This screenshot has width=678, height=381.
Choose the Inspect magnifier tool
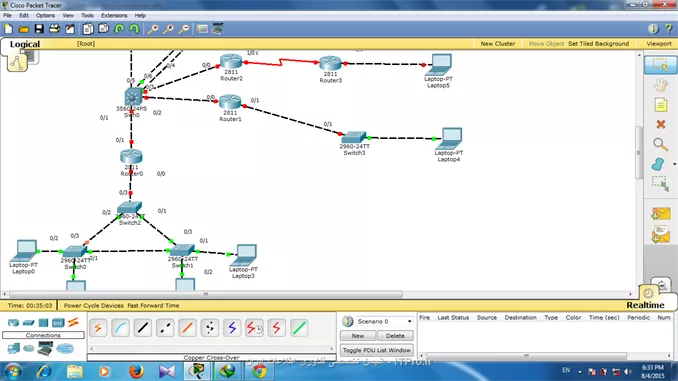(x=660, y=144)
